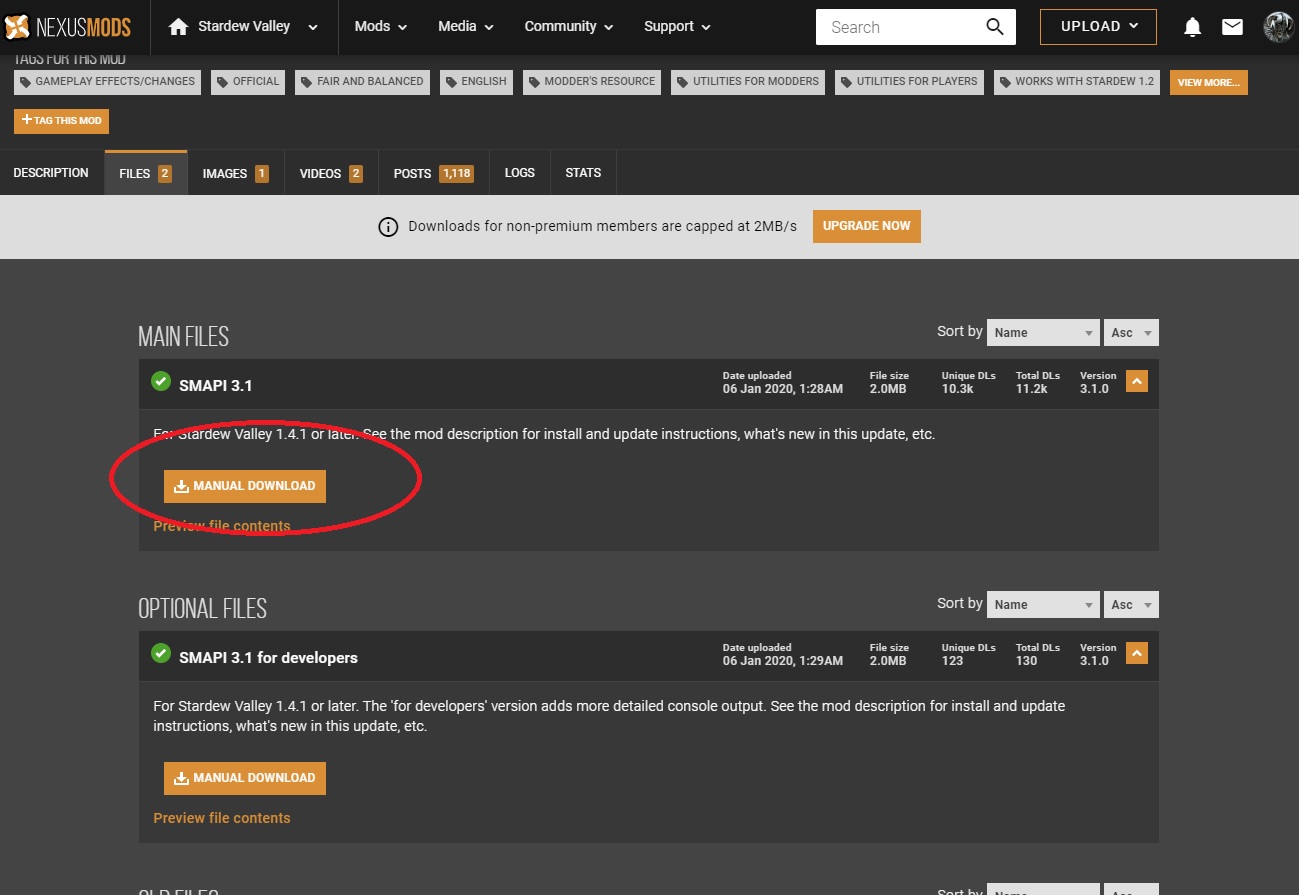Image resolution: width=1299 pixels, height=895 pixels.
Task: Click the Official tag
Action: [248, 82]
